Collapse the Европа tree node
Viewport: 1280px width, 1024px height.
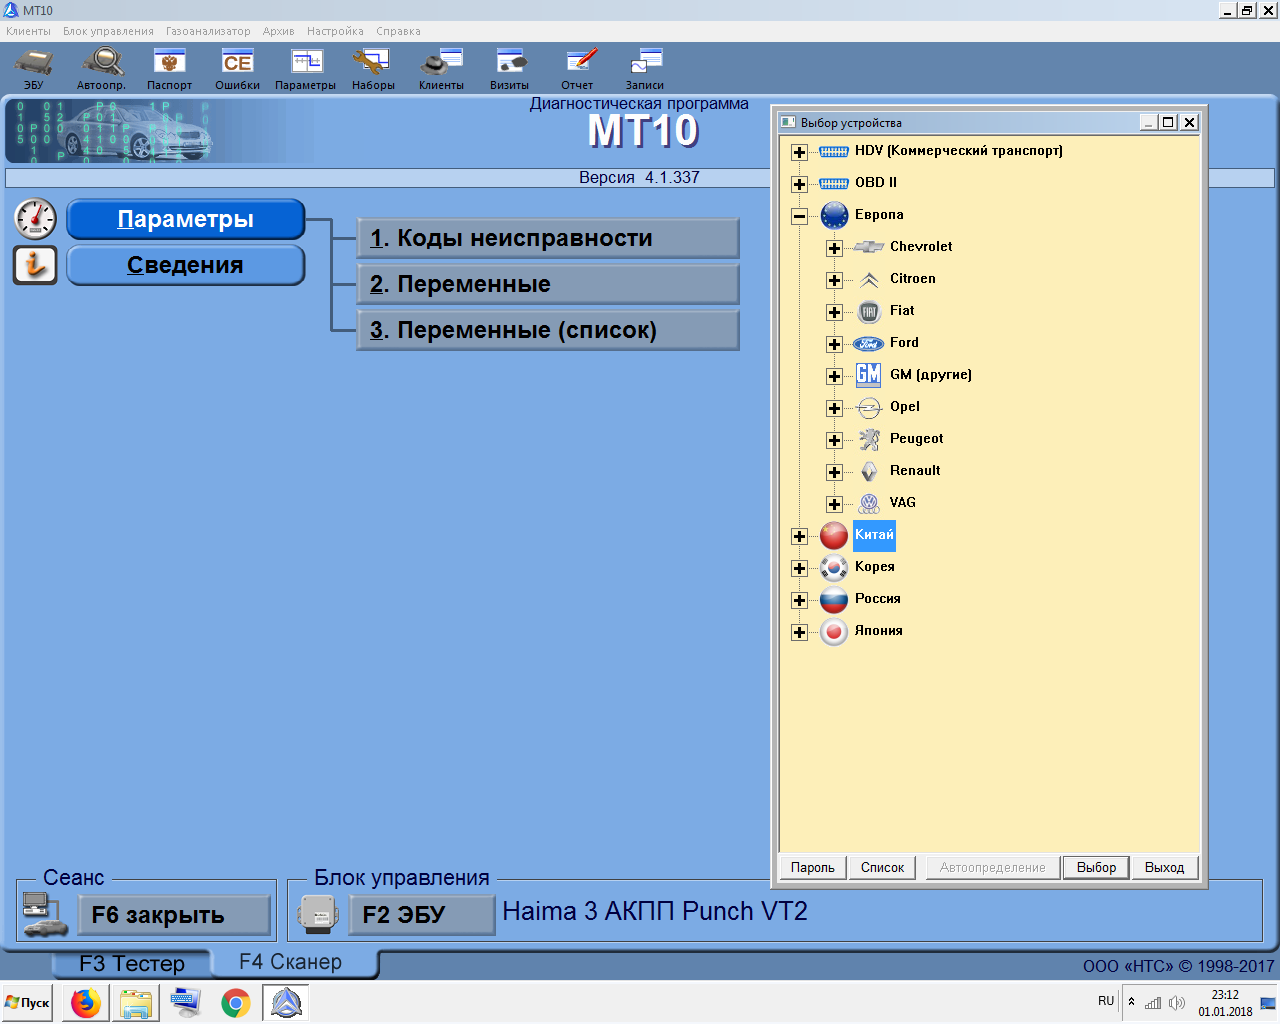pos(799,216)
